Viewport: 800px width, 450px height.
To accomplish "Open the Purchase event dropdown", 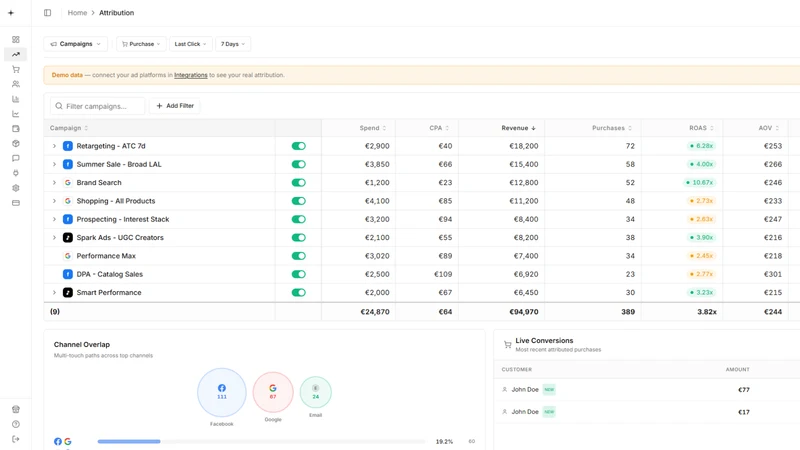I will click(x=141, y=44).
